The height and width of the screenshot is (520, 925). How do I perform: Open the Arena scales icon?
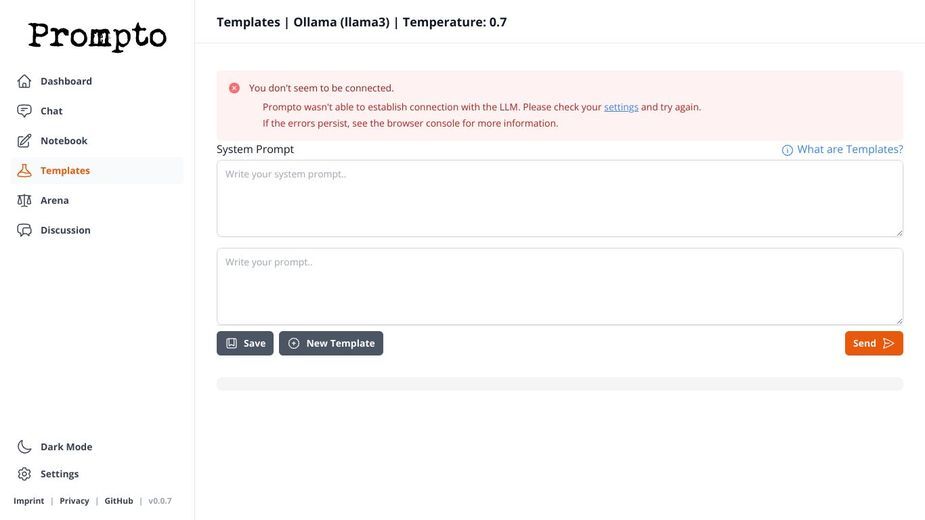(x=24, y=200)
